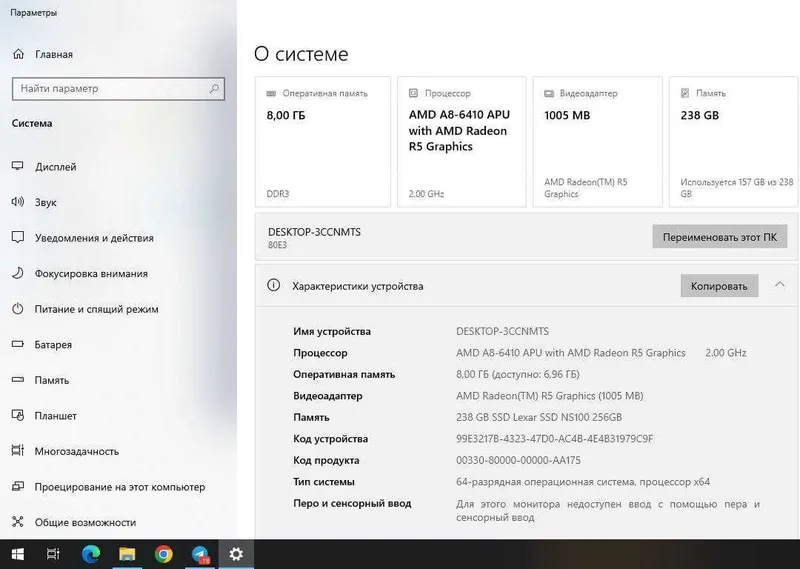
Task: Select product code 00330-80000-00000-AA175
Action: point(518,460)
